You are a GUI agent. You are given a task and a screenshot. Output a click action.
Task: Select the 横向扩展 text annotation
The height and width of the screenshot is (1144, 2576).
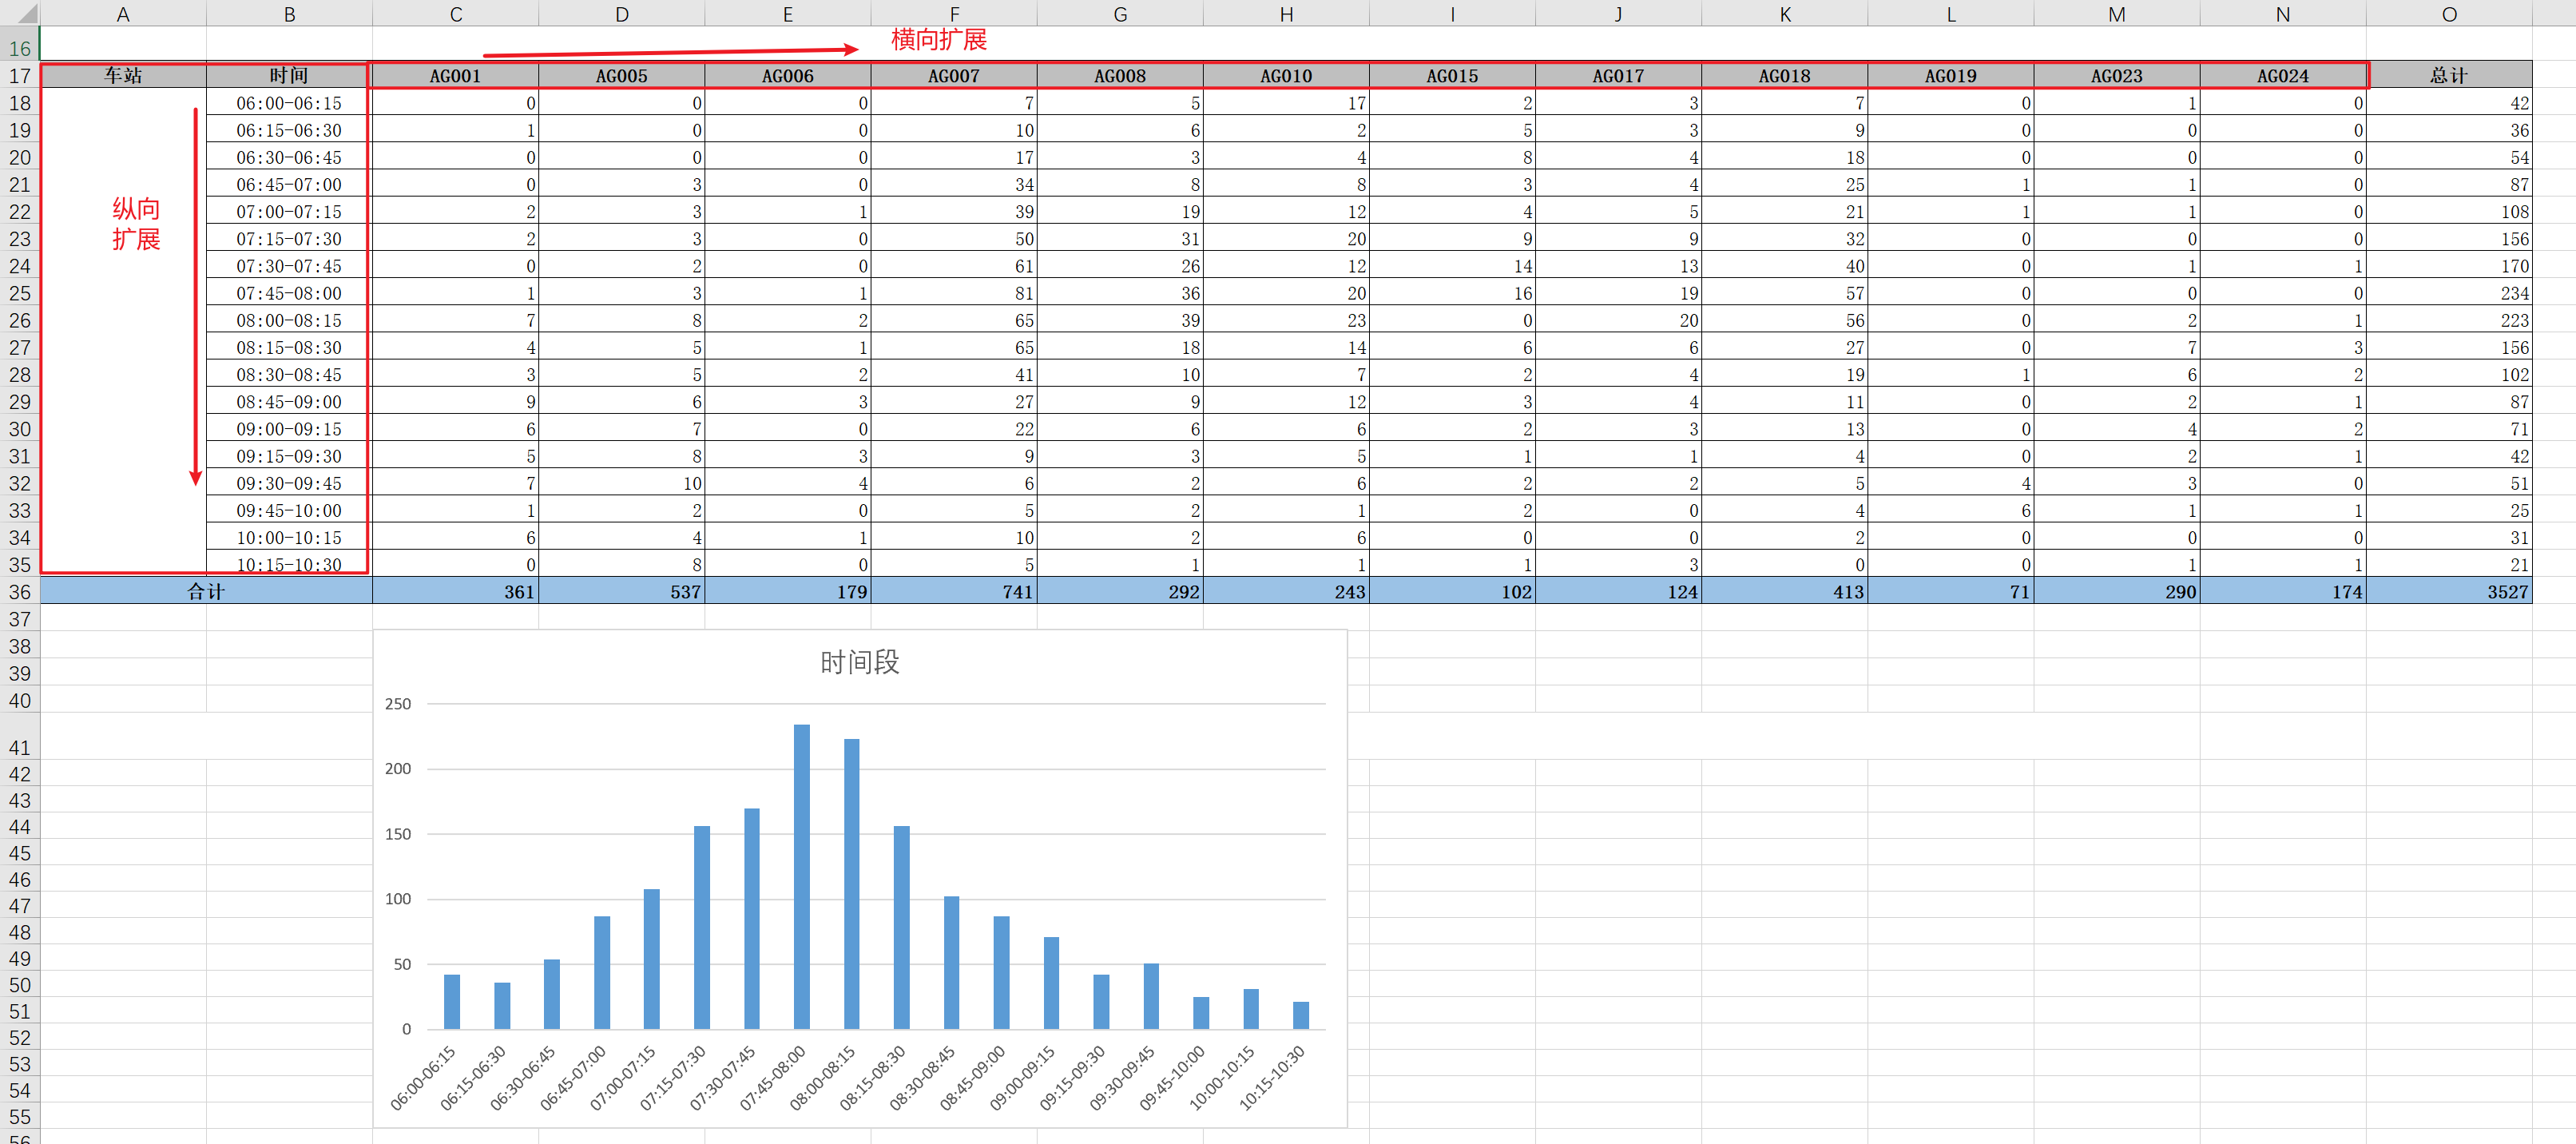pos(938,40)
